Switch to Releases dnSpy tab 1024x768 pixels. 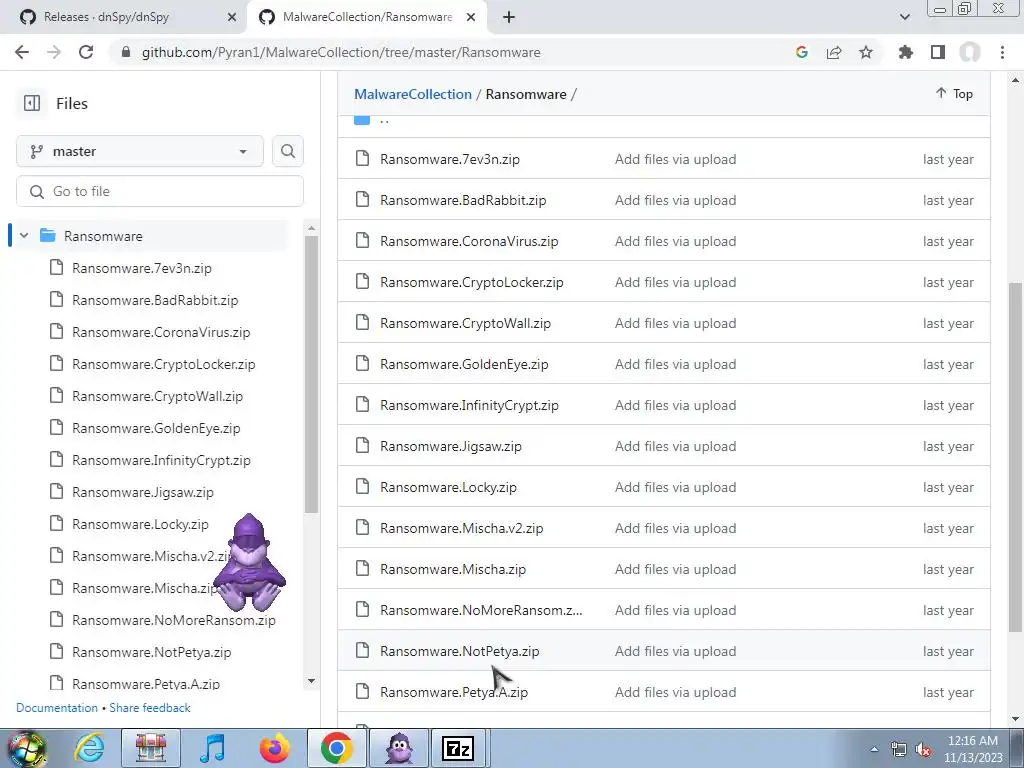pos(124,18)
